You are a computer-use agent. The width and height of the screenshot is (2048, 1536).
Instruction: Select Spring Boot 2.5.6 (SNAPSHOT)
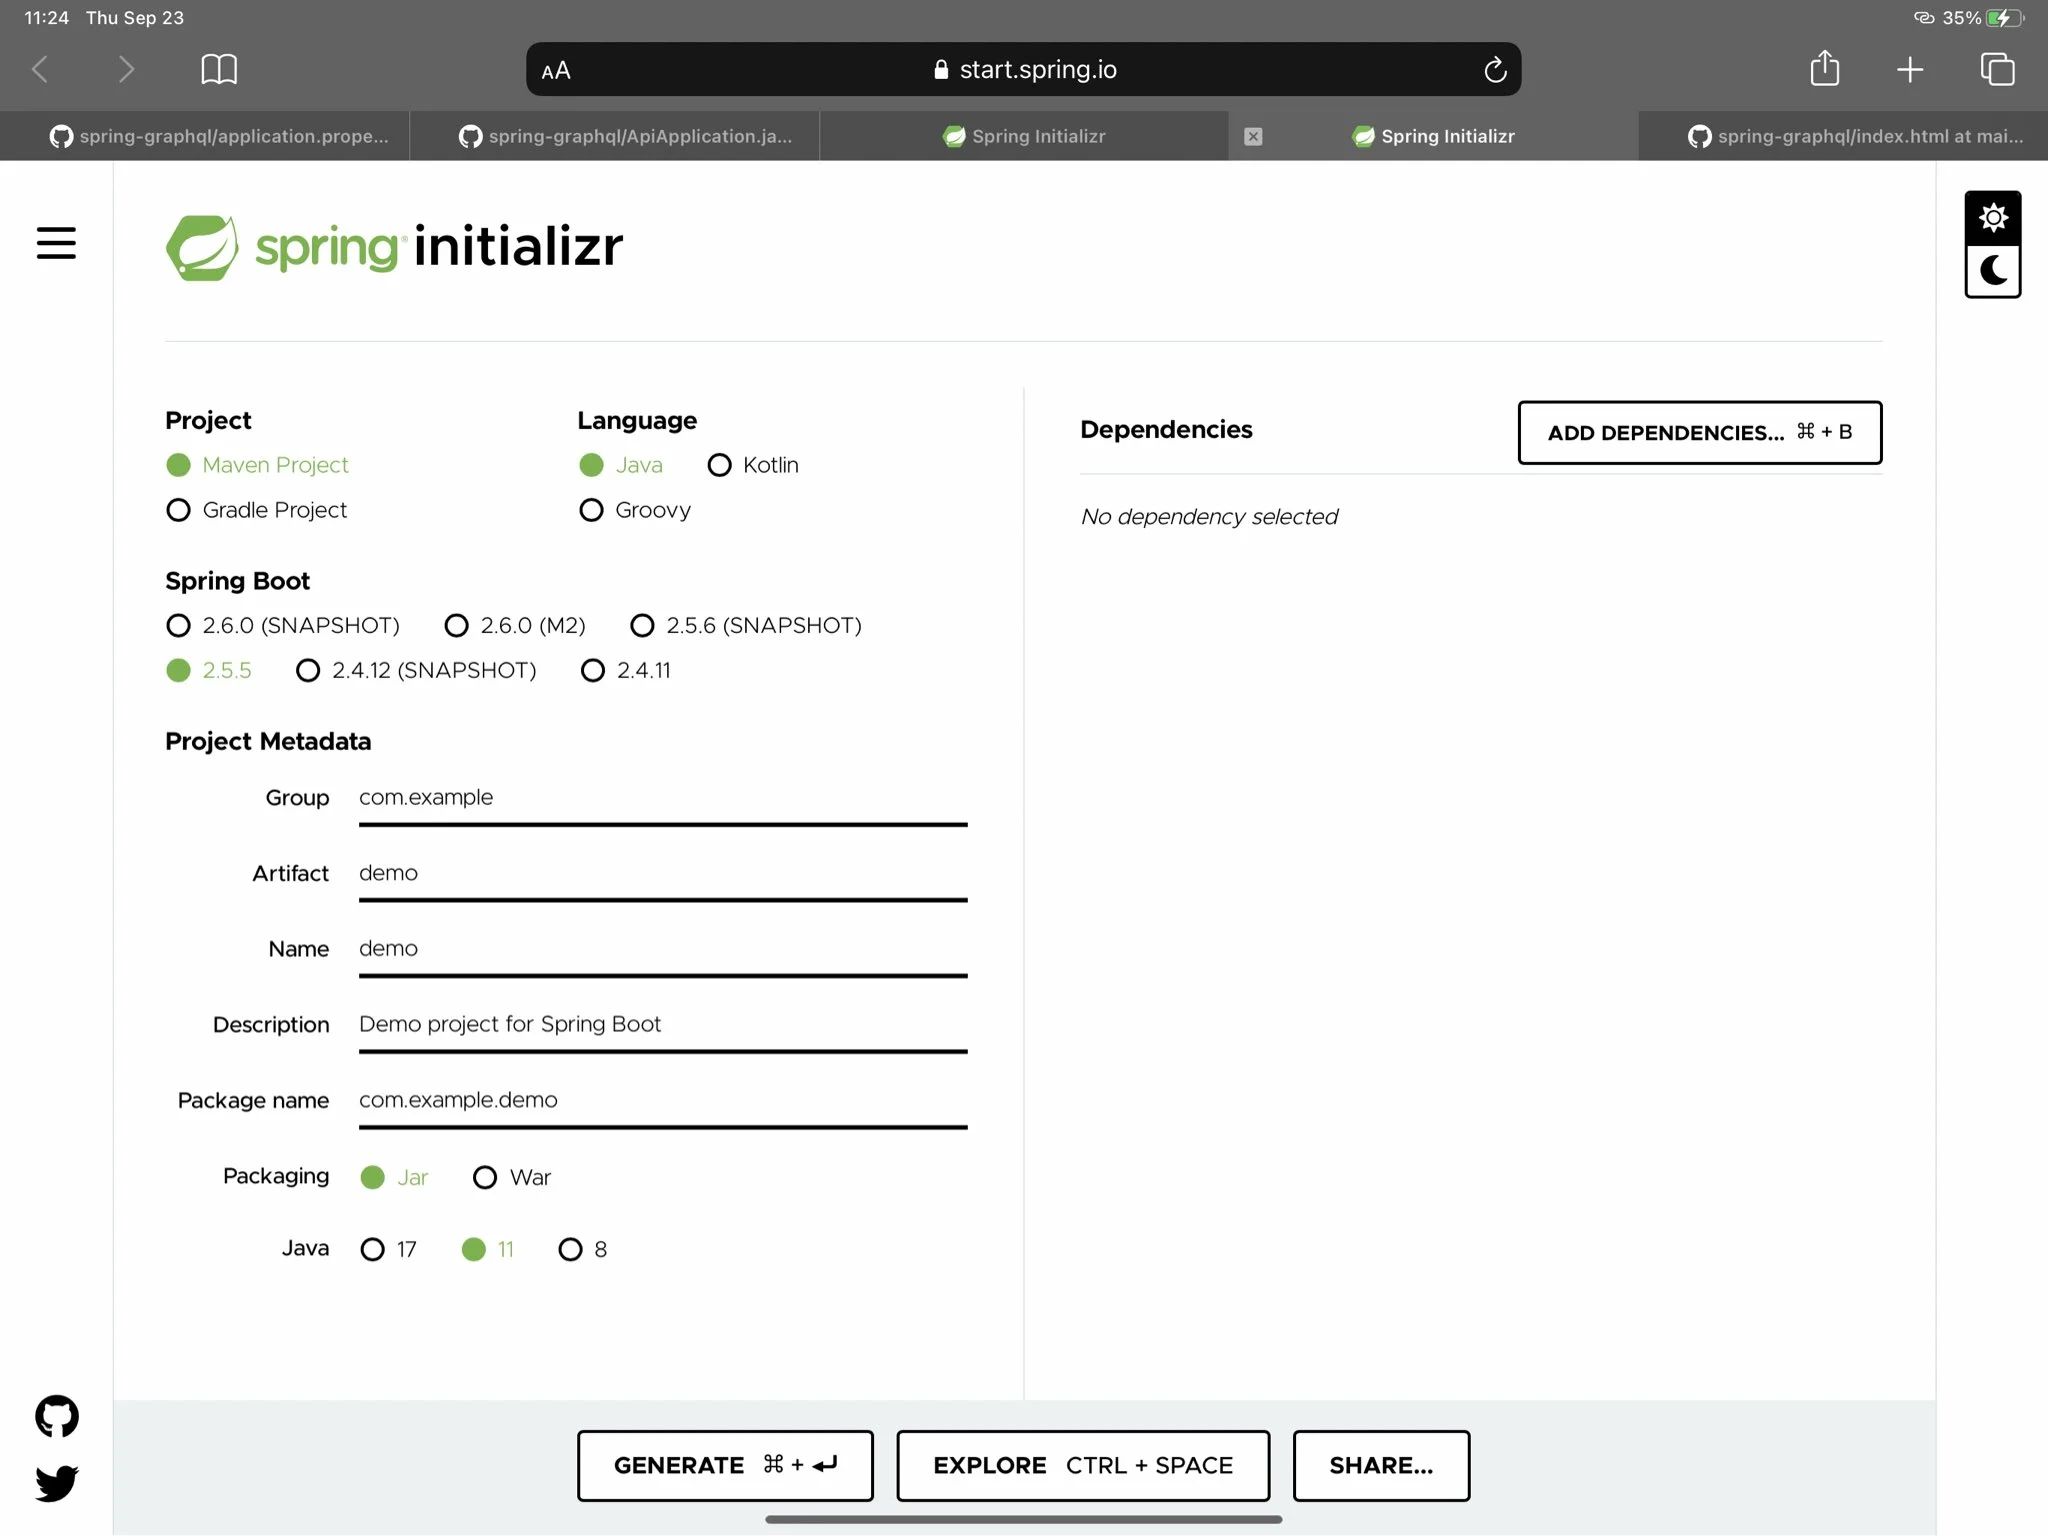[x=746, y=625]
